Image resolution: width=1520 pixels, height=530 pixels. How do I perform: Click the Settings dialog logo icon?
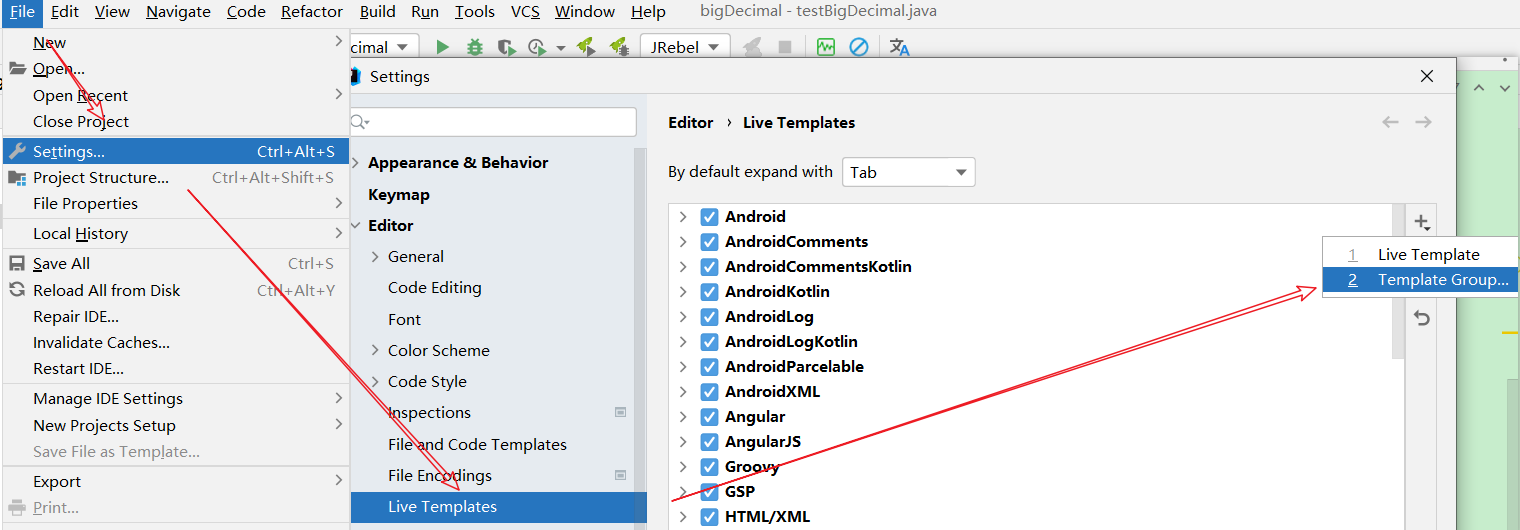click(355, 76)
